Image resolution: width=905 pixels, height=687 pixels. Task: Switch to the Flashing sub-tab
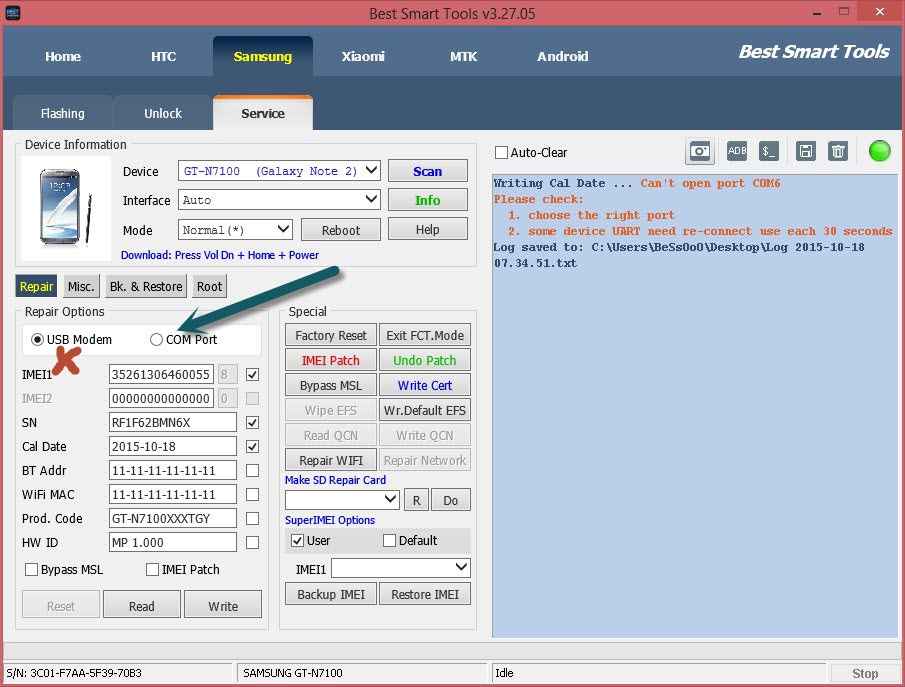click(63, 113)
